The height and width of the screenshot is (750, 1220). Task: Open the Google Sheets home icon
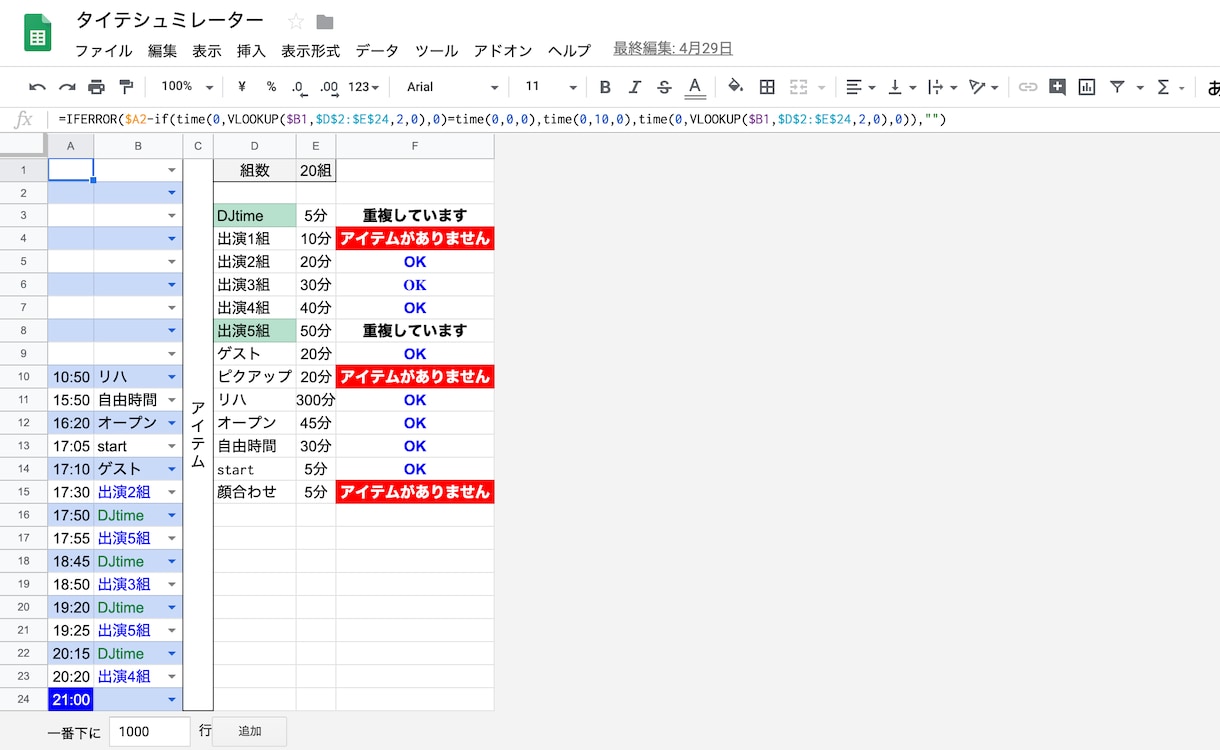tap(38, 34)
